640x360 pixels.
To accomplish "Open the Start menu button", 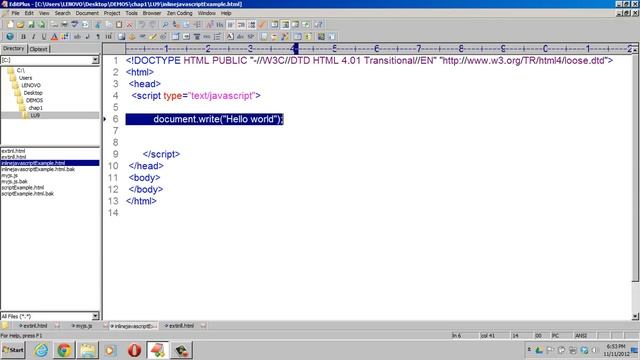I will pos(13,350).
